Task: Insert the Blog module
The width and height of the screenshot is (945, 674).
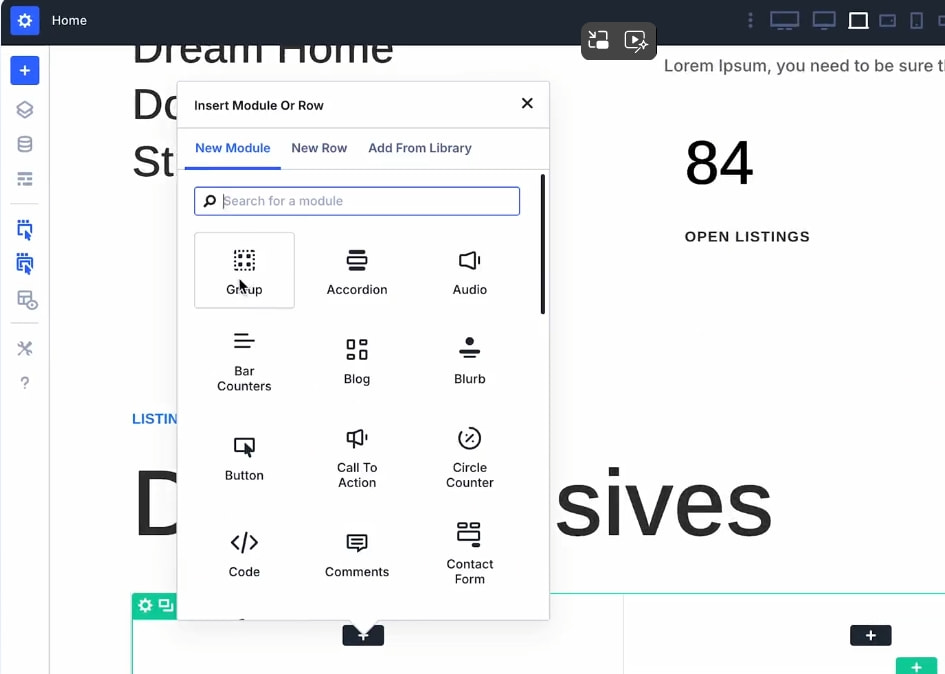Action: point(357,362)
